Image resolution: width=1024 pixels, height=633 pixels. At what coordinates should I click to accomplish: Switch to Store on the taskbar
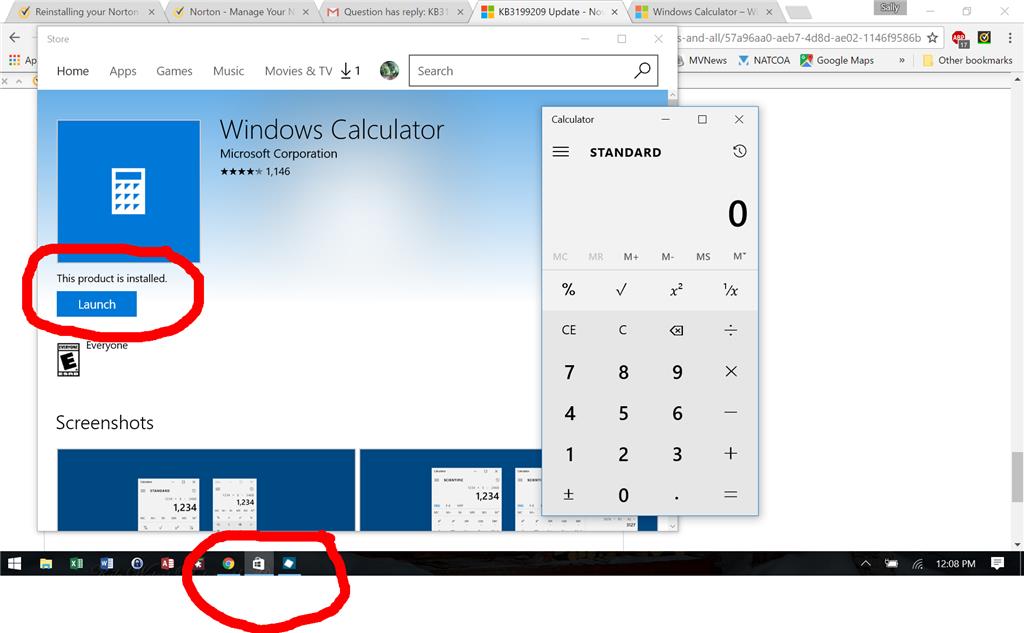[x=259, y=563]
